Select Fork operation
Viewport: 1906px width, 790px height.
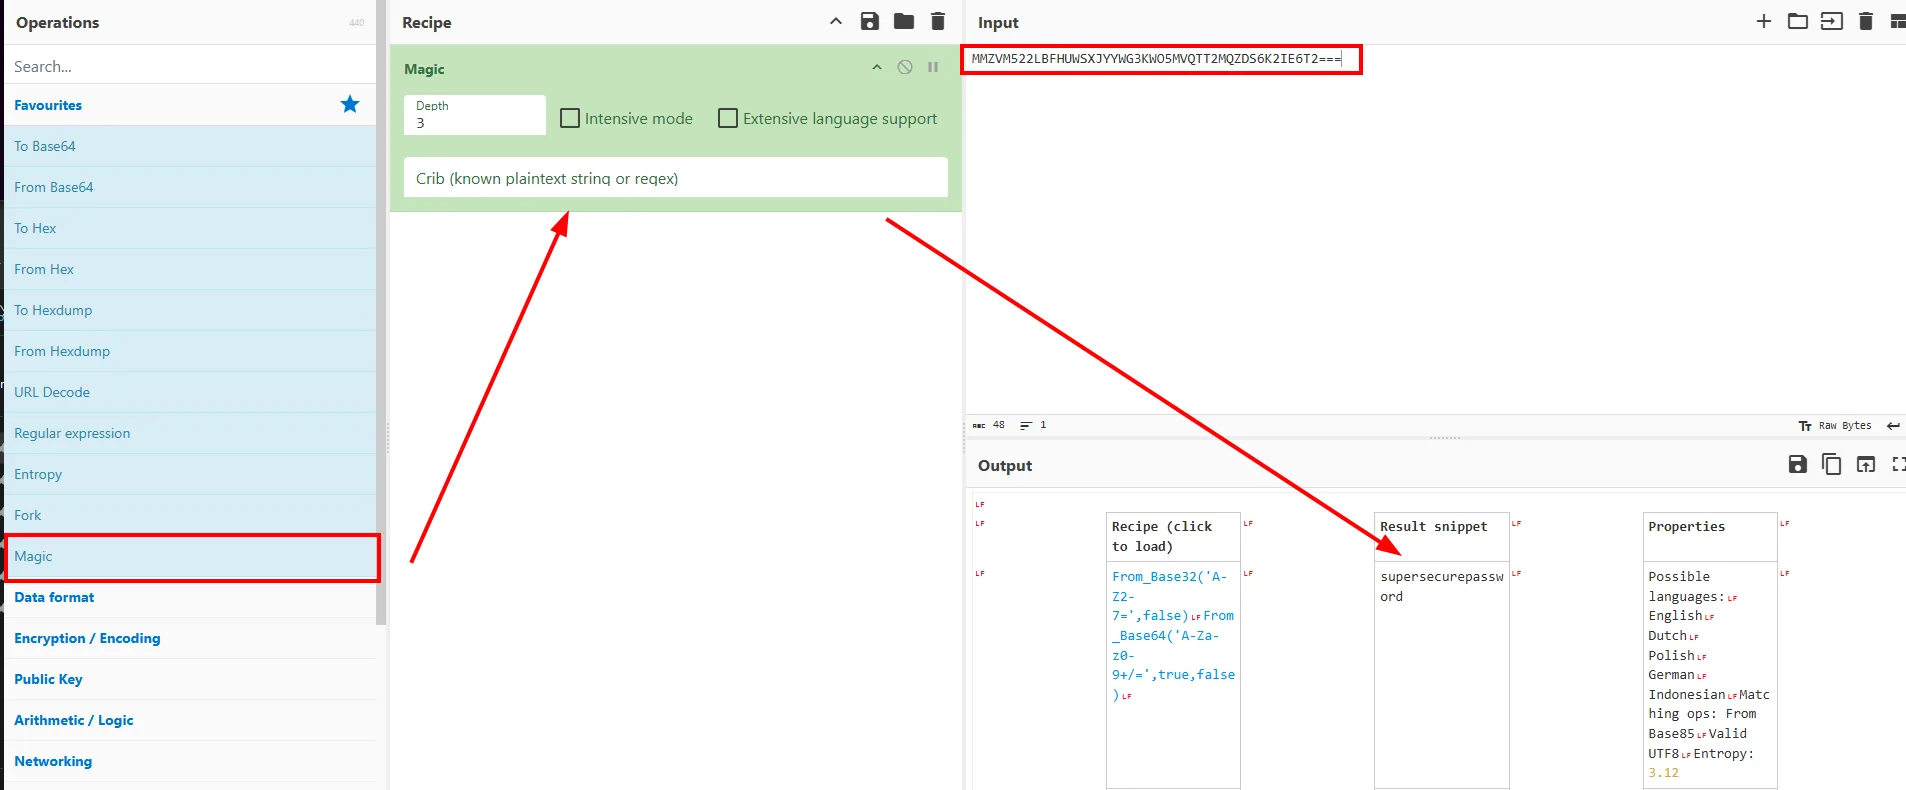tap(190, 515)
